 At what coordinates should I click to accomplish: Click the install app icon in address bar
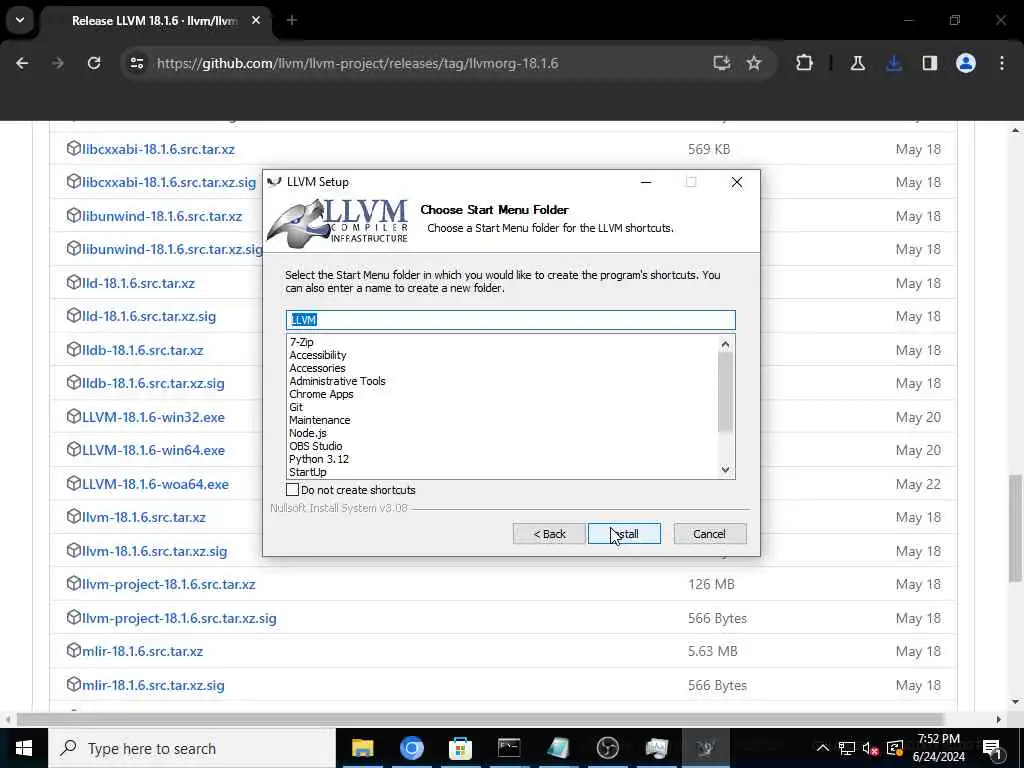click(x=722, y=63)
